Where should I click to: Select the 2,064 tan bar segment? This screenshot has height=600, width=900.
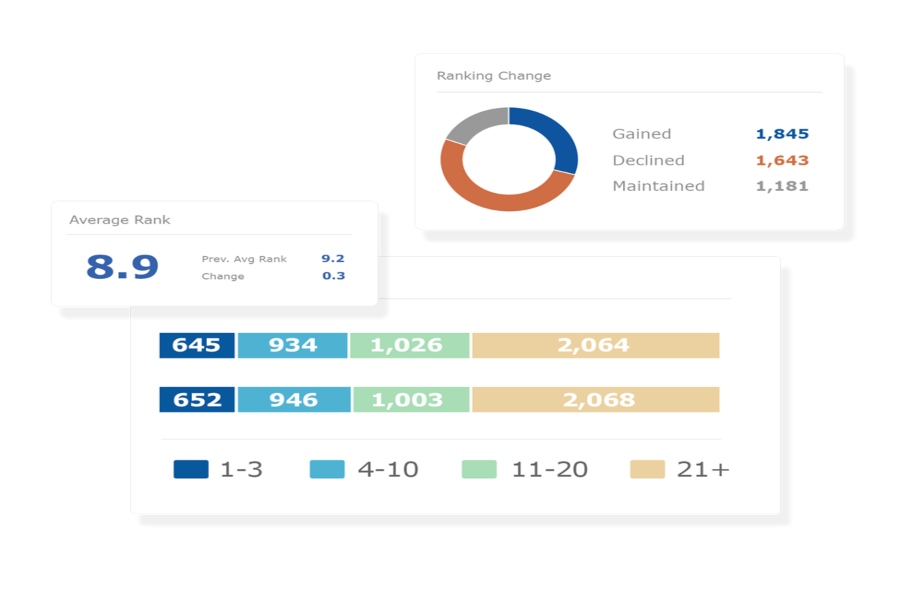pos(595,345)
